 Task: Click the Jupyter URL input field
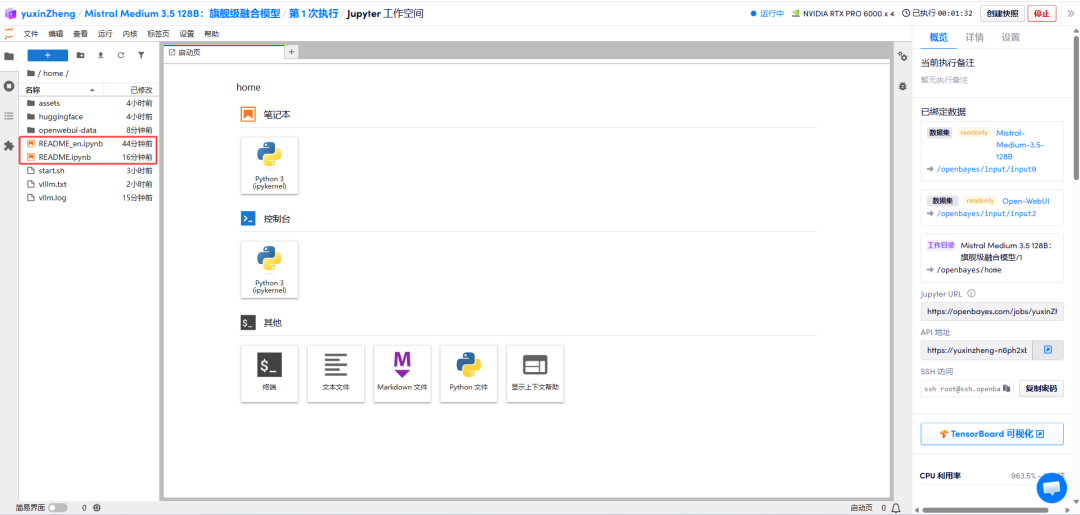click(992, 311)
